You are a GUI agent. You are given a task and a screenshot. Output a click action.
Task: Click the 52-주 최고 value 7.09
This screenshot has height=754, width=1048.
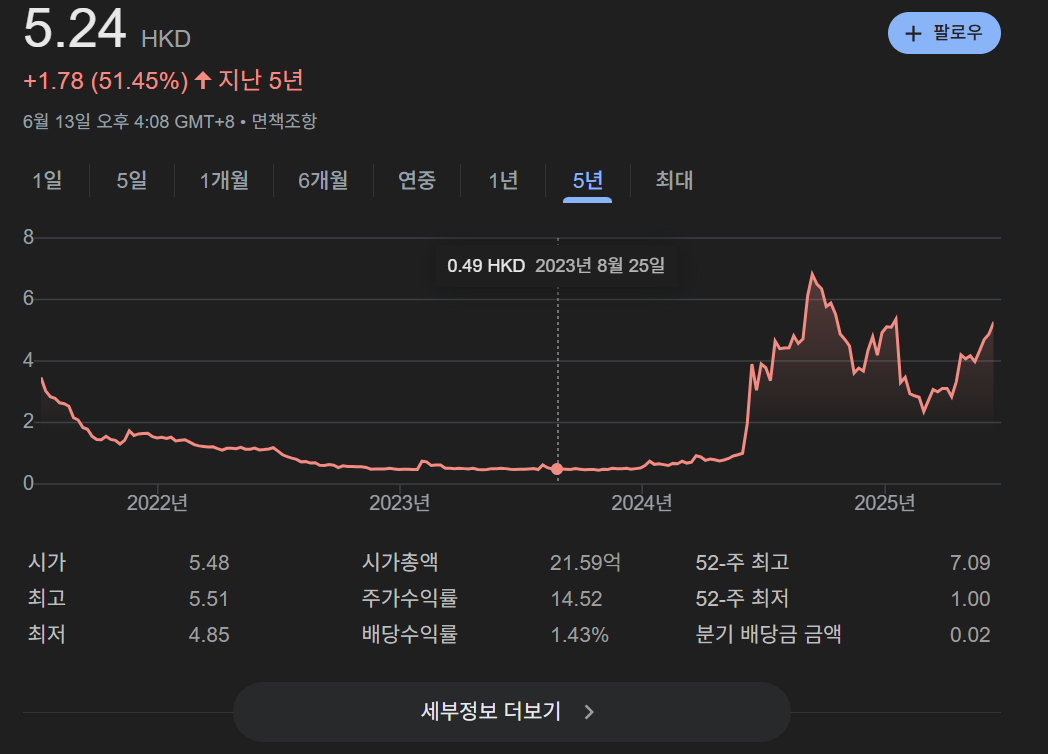(970, 563)
